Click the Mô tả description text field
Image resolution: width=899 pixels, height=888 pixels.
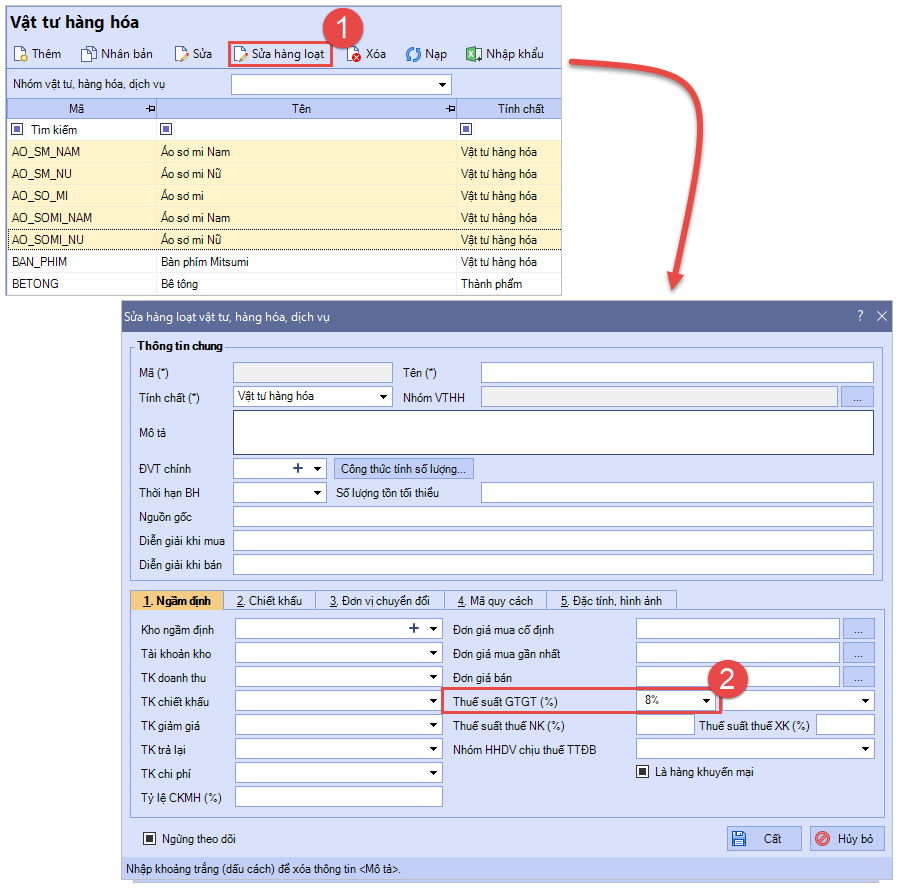click(553, 432)
